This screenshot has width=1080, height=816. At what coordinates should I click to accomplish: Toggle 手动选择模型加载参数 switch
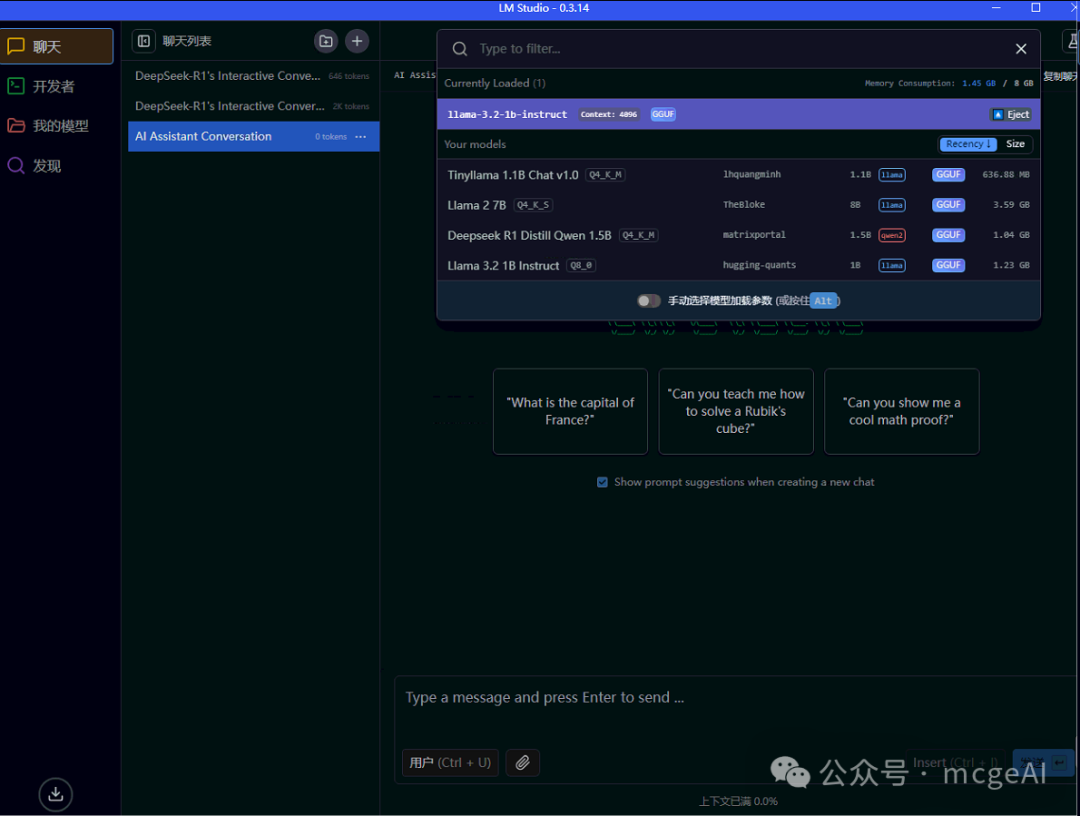click(x=648, y=301)
